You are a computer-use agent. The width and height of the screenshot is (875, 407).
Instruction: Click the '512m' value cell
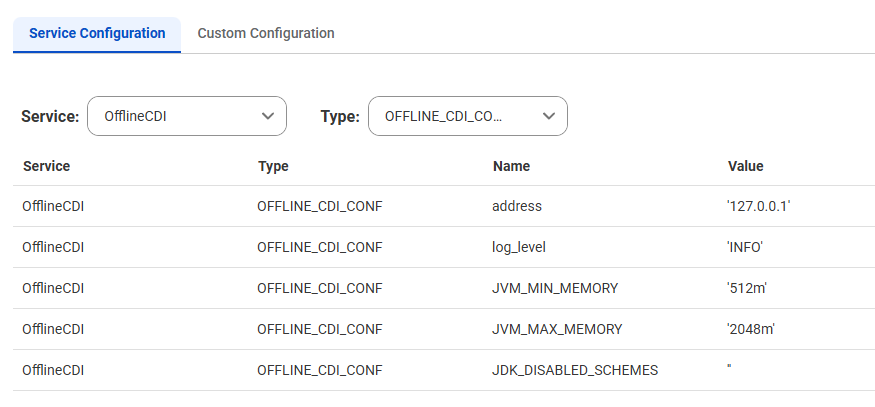[x=747, y=288]
